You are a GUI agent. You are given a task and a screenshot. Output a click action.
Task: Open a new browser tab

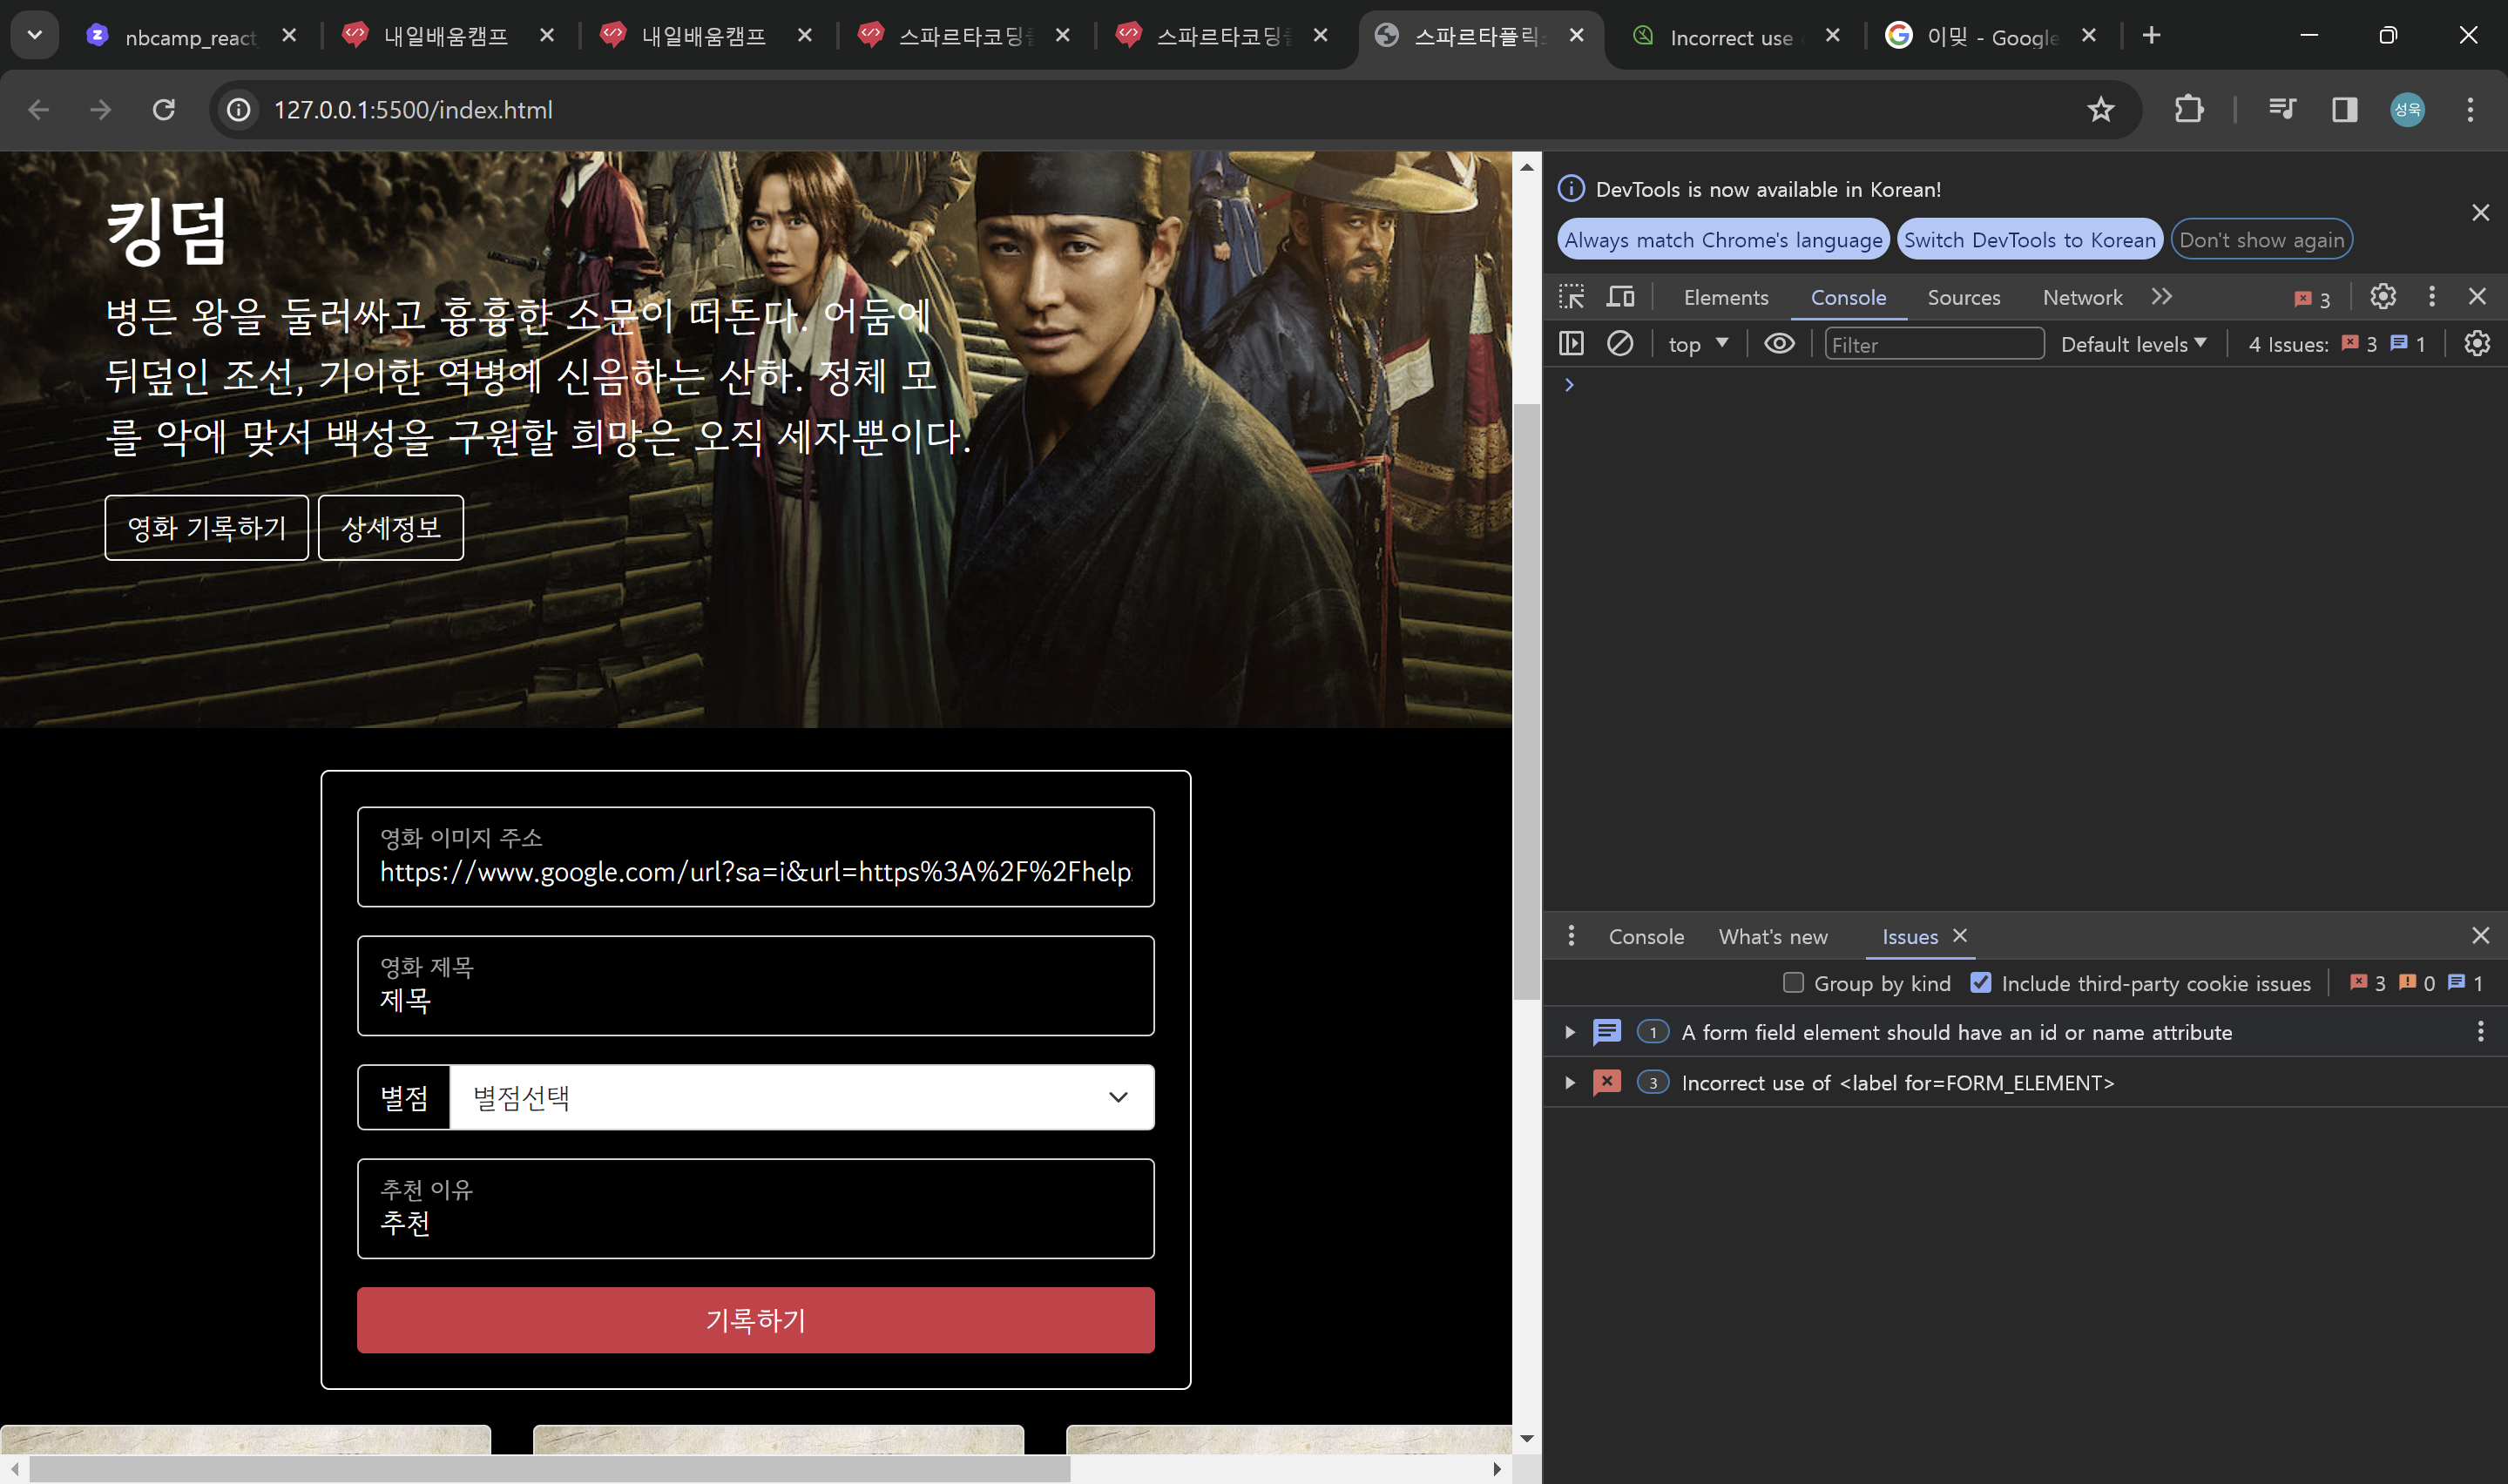tap(2151, 36)
